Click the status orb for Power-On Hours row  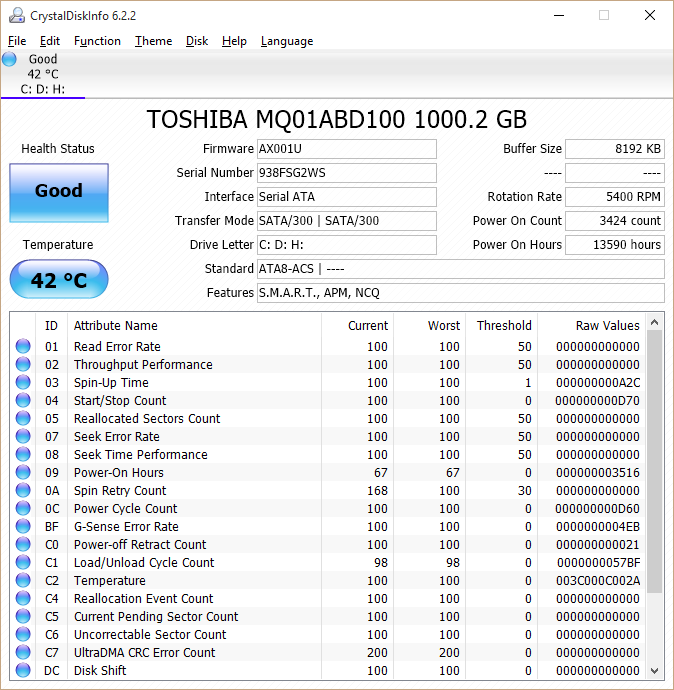(x=23, y=472)
